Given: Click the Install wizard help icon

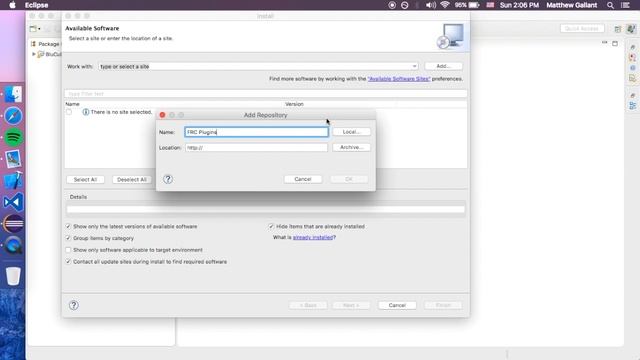Looking at the screenshot, I should (73, 305).
